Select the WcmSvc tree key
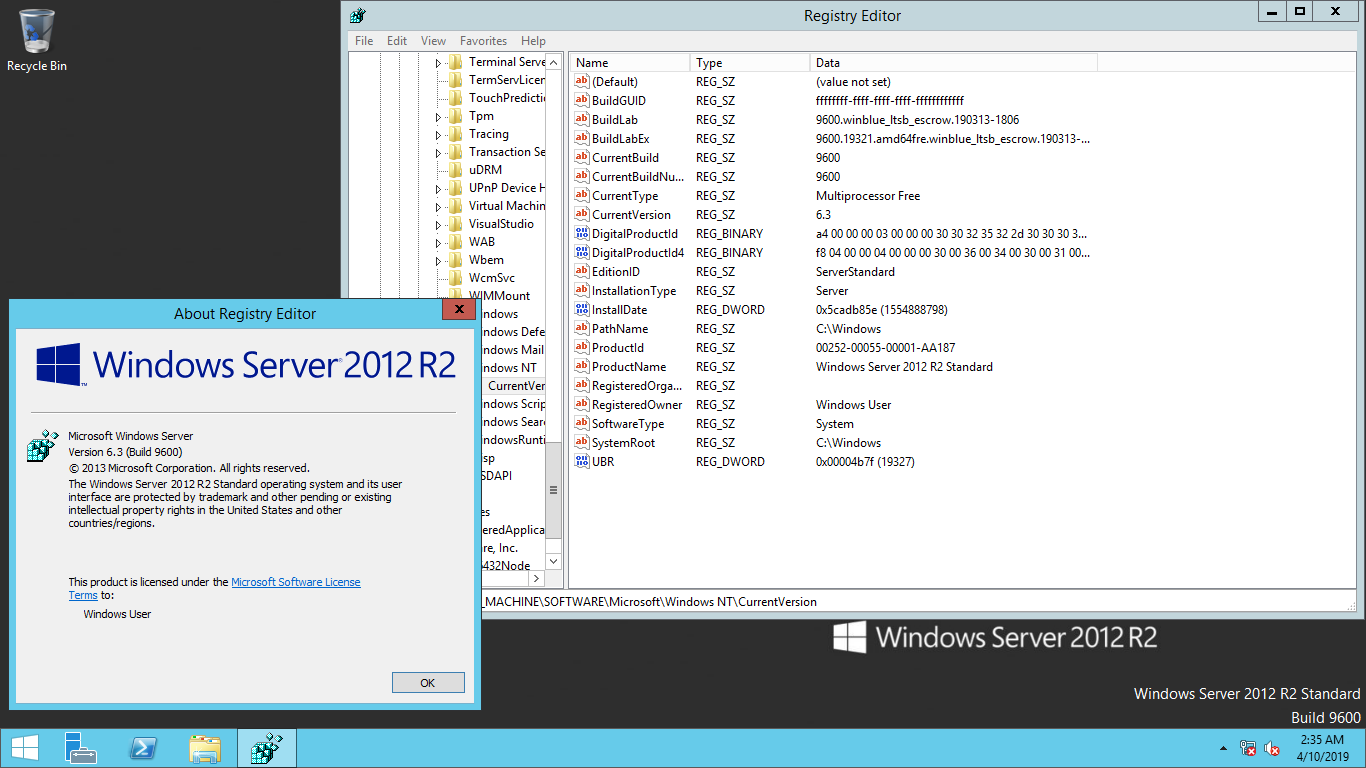The height and width of the screenshot is (768, 1366). pyautogui.click(x=492, y=278)
